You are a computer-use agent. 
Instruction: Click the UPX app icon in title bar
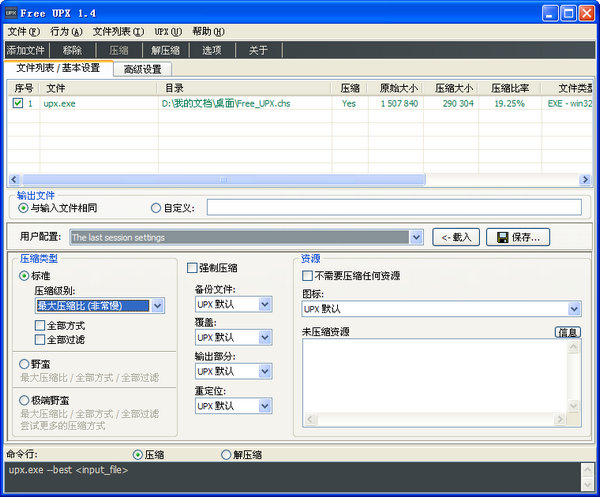(11, 13)
